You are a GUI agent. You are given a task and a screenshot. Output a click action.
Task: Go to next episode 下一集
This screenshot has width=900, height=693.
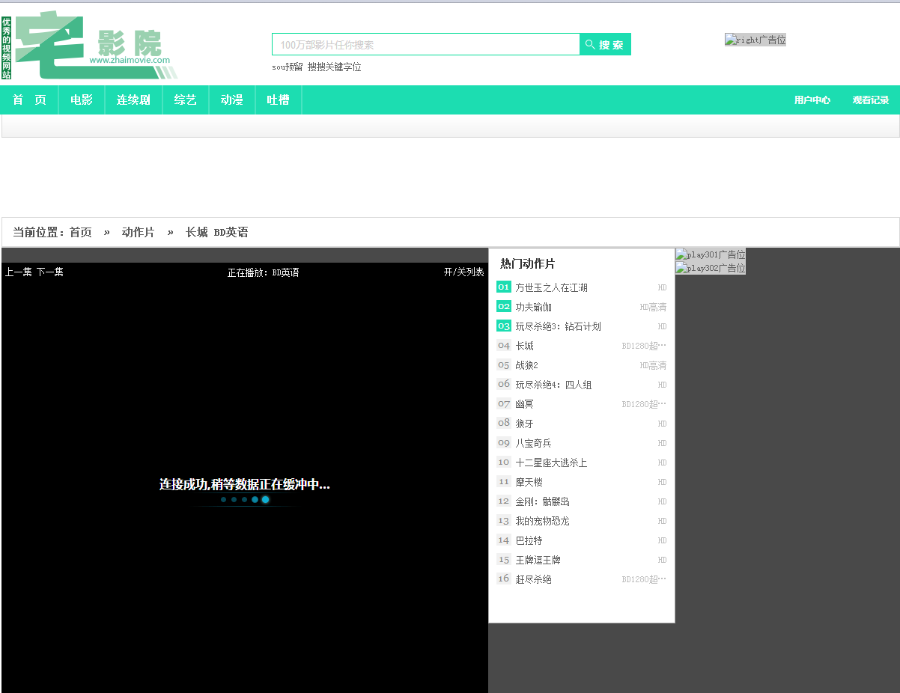[50, 272]
